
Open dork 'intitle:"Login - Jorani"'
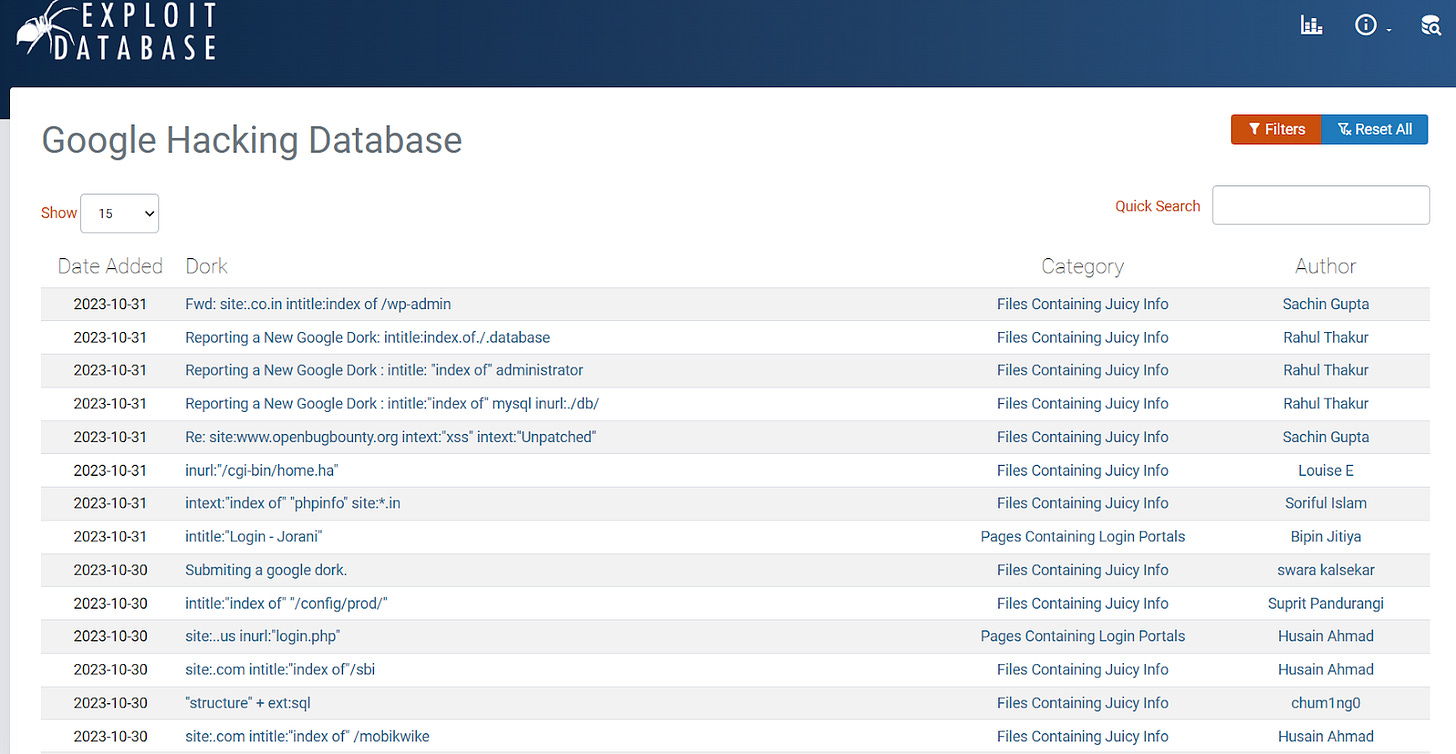(x=254, y=536)
